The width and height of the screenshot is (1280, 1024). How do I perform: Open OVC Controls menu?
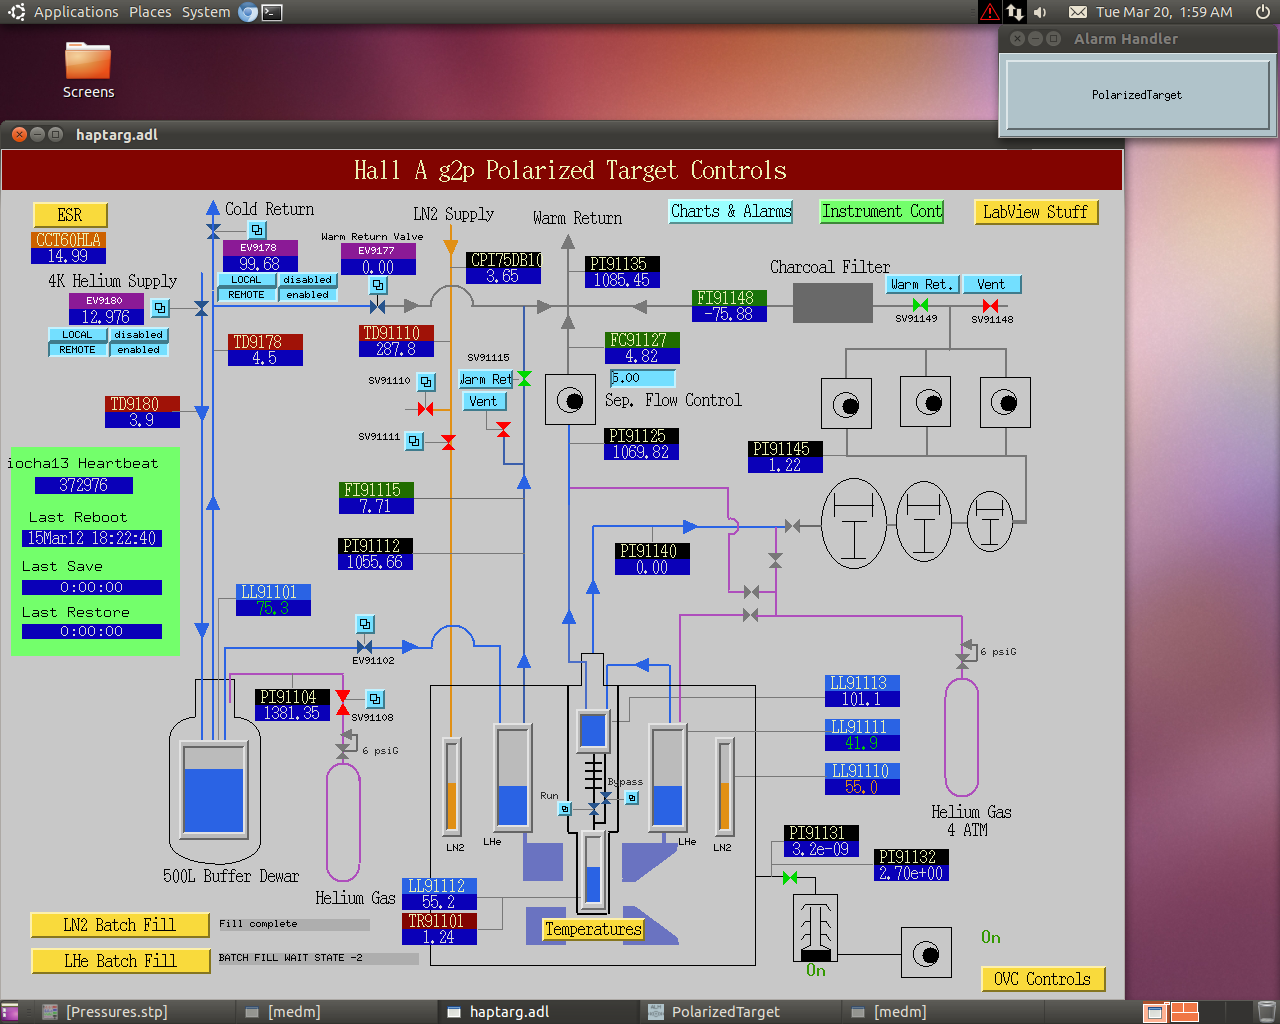click(1043, 979)
